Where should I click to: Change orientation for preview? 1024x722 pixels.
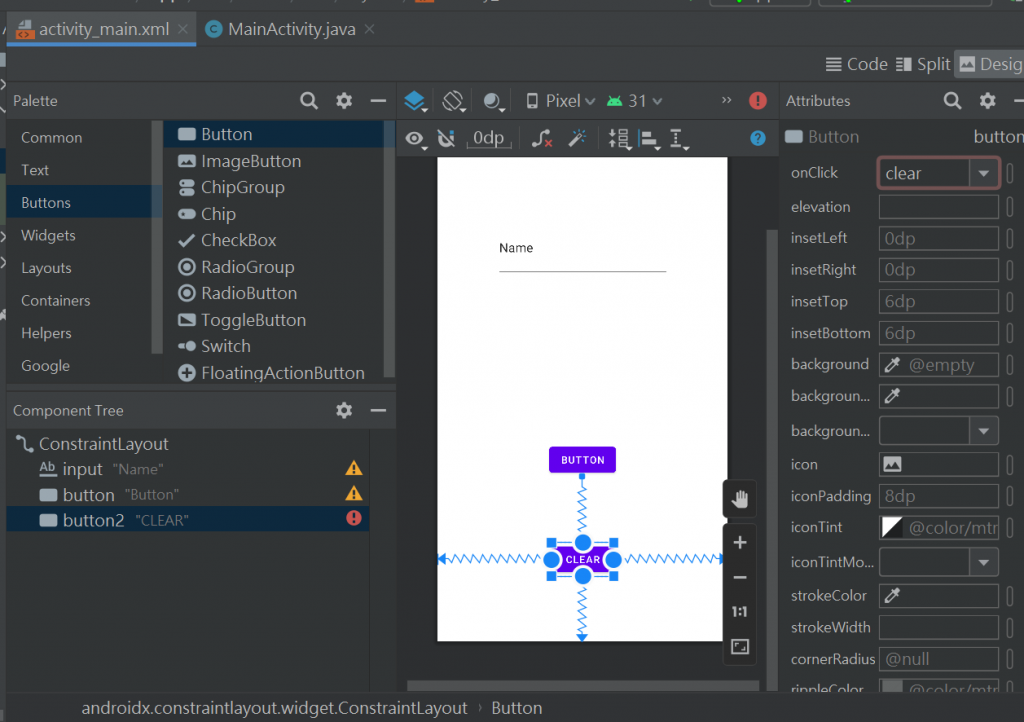coord(453,101)
